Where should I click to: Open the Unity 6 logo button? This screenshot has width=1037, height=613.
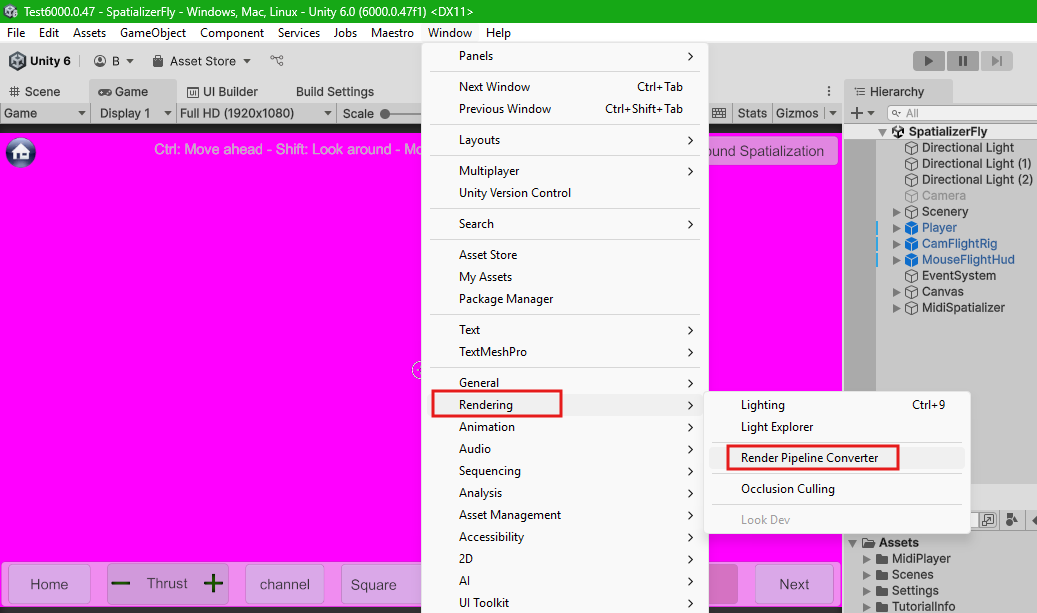40,61
